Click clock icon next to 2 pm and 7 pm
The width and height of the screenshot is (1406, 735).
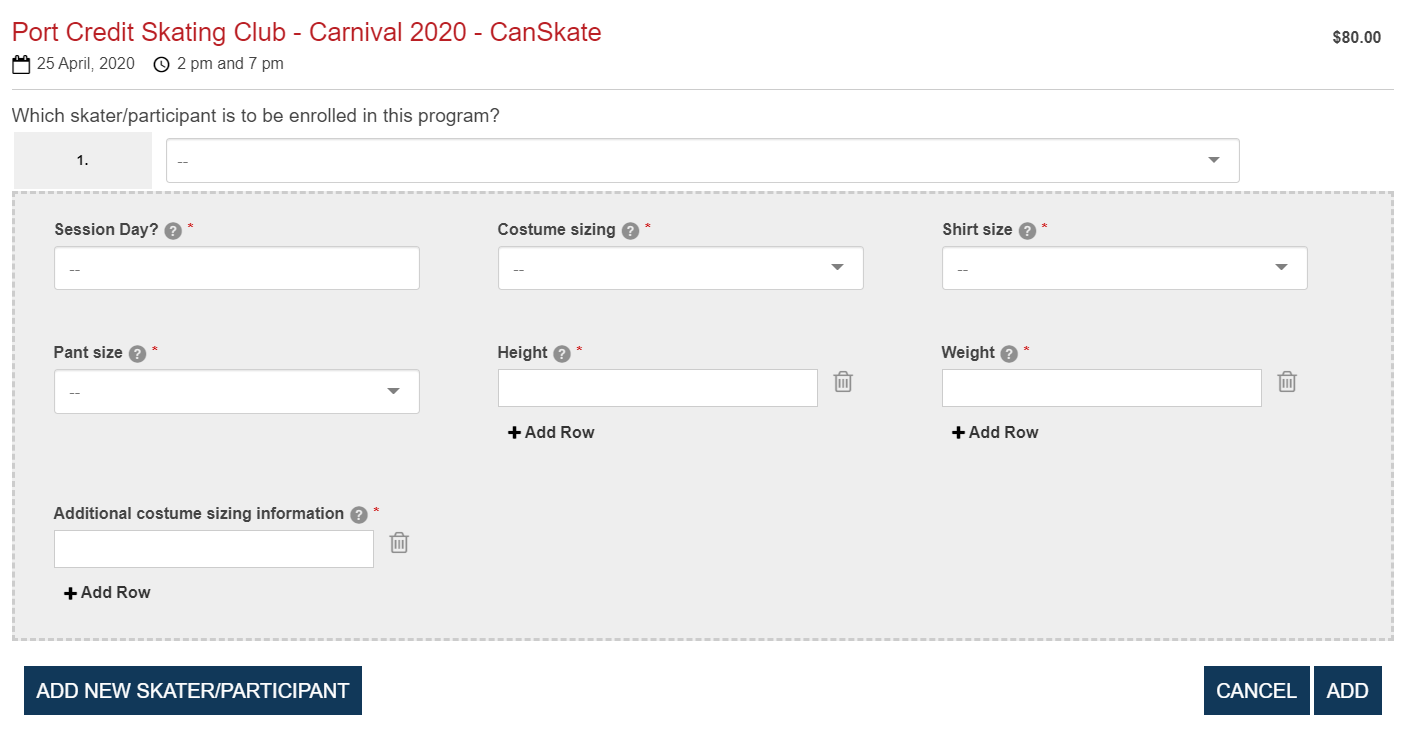point(161,65)
